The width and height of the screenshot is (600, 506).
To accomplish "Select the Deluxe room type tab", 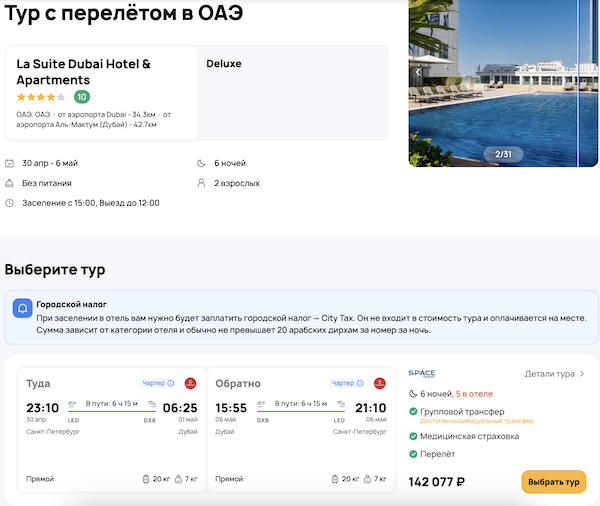I will pyautogui.click(x=224, y=64).
